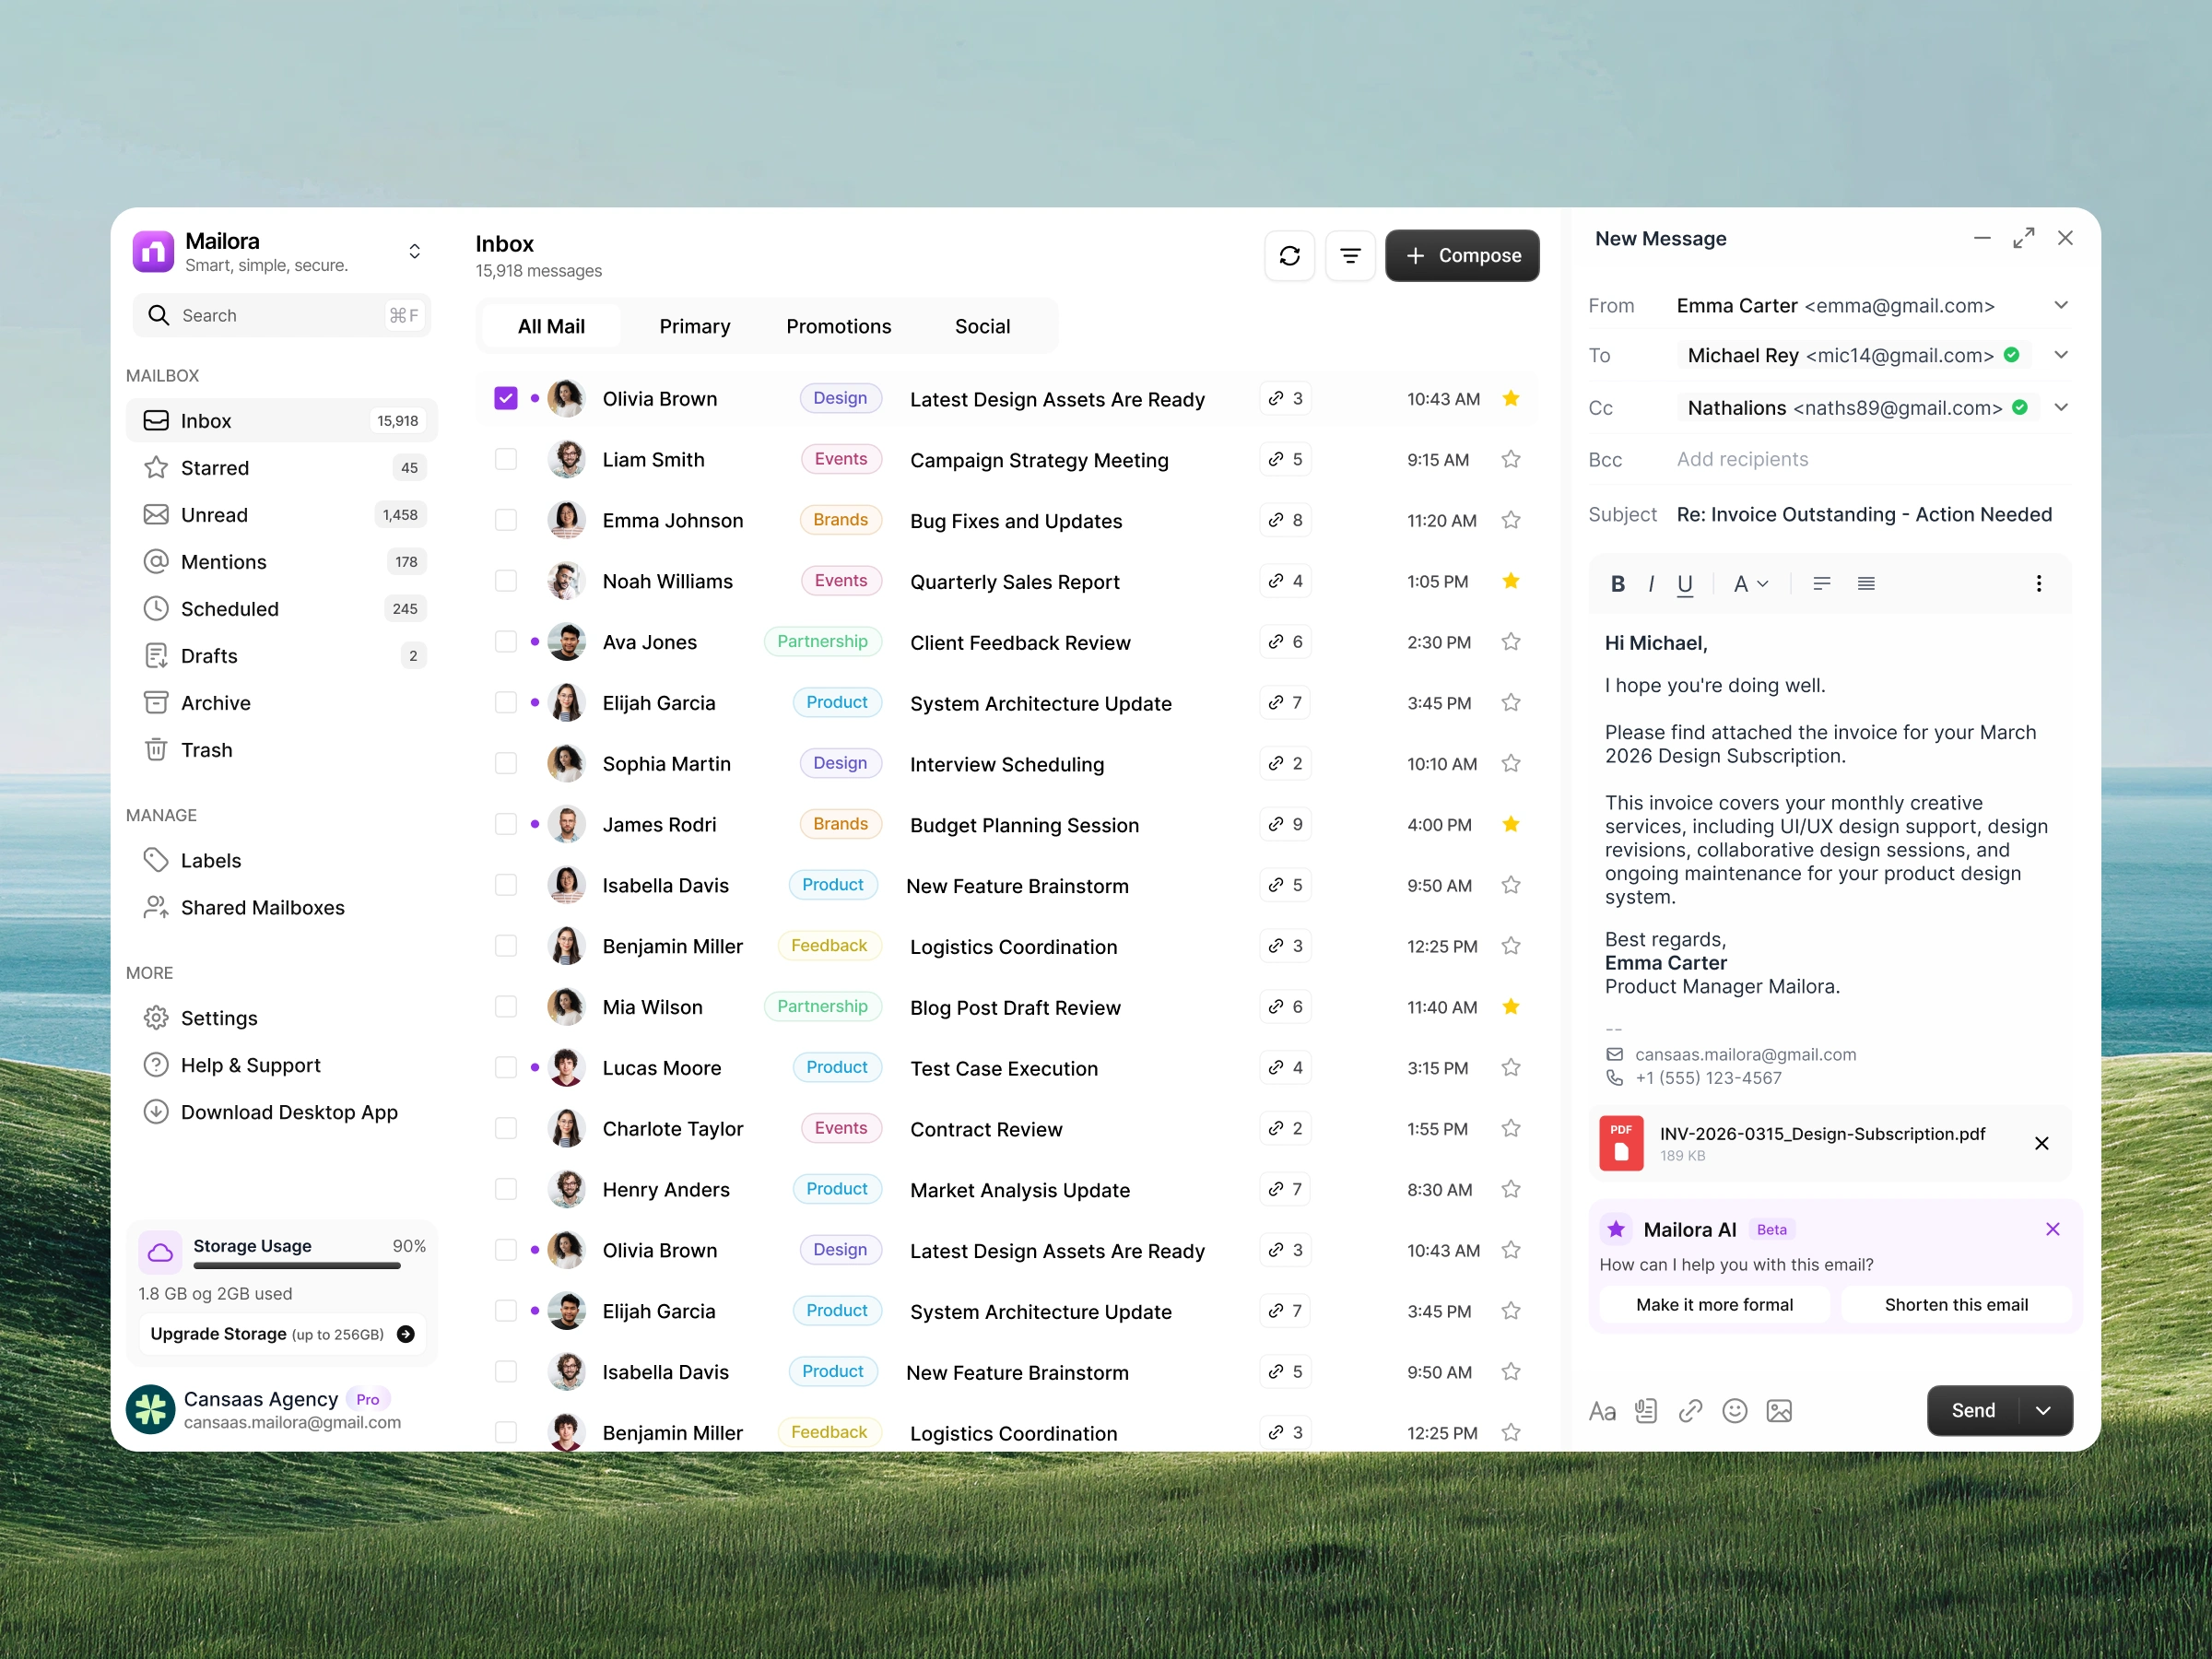Open Settings in sidebar
The width and height of the screenshot is (2212, 1659).
tap(281, 1018)
